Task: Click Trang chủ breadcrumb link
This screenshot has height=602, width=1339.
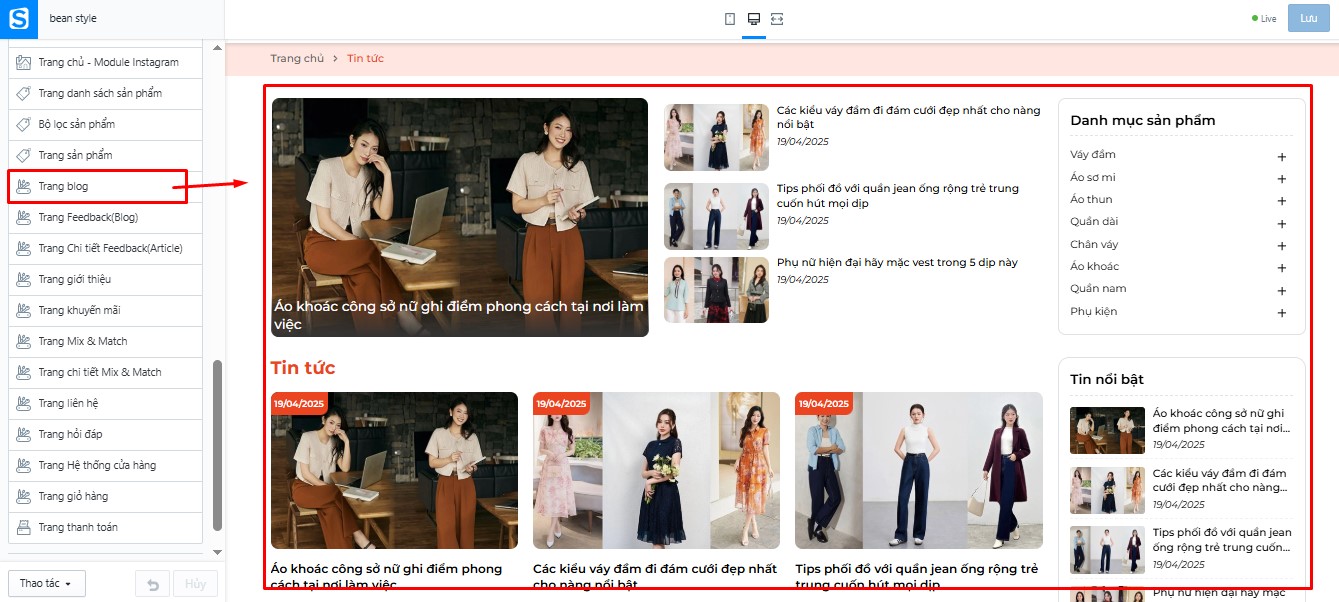Action: 297,58
